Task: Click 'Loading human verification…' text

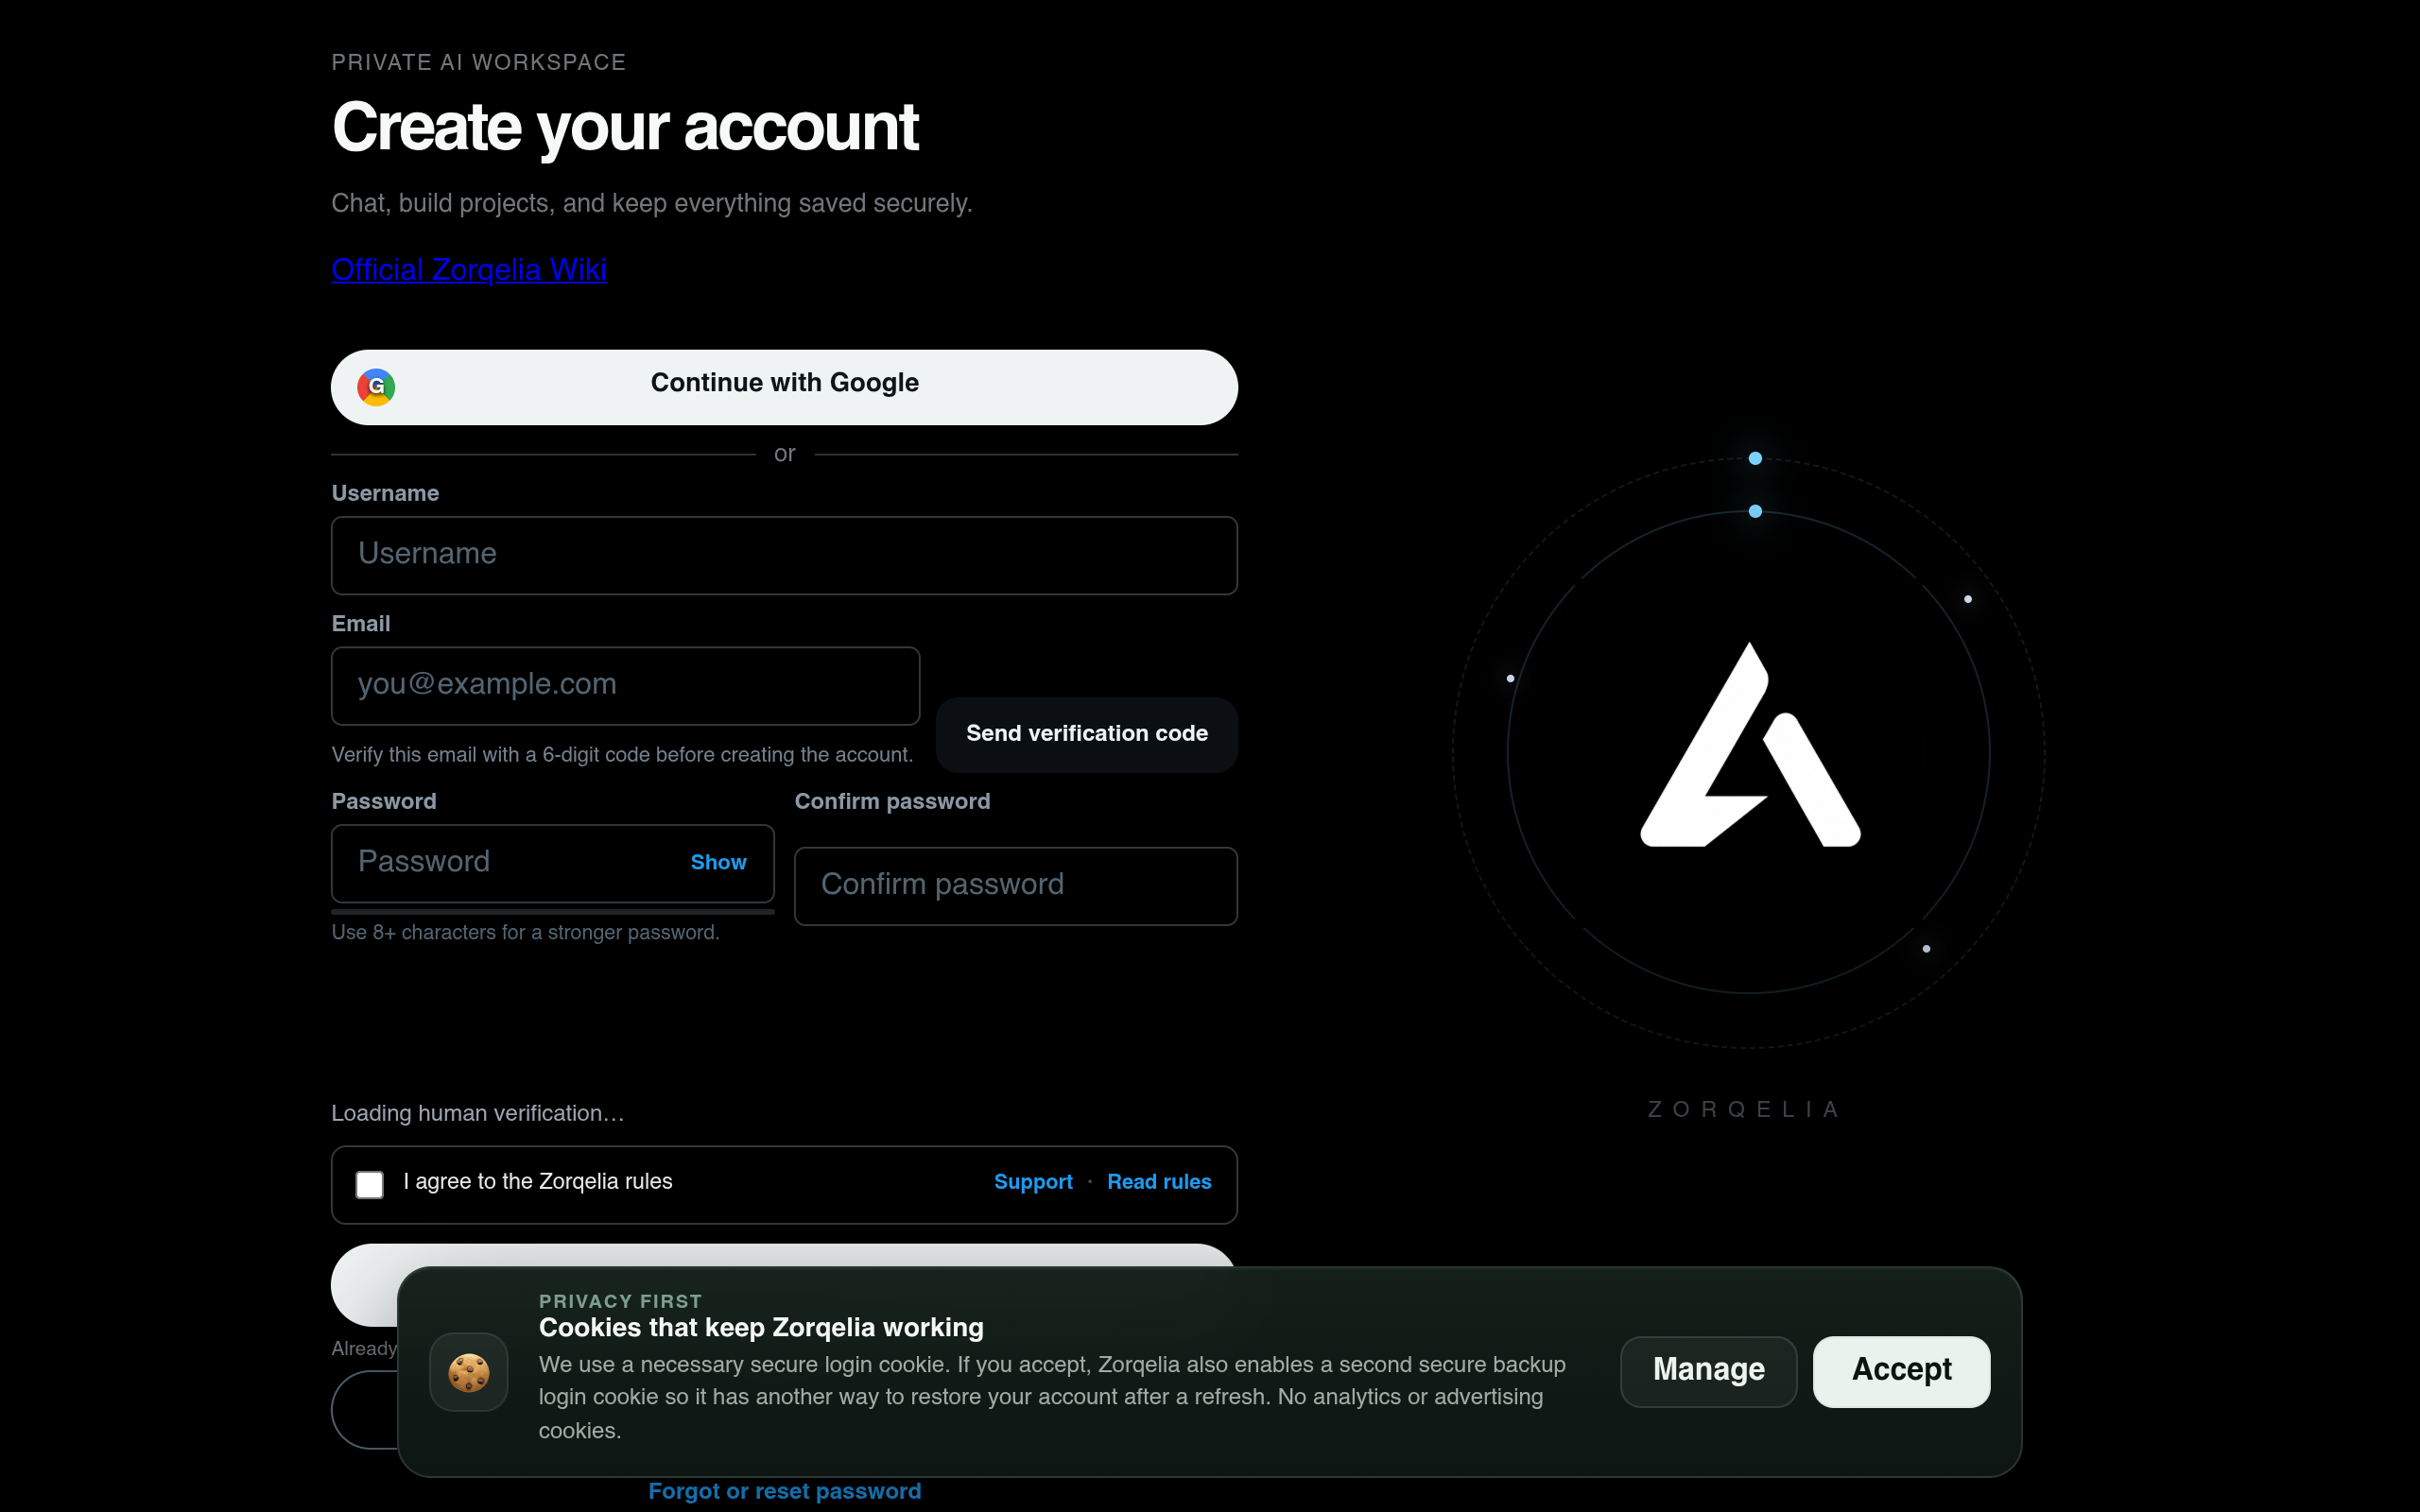Action: click(478, 1113)
